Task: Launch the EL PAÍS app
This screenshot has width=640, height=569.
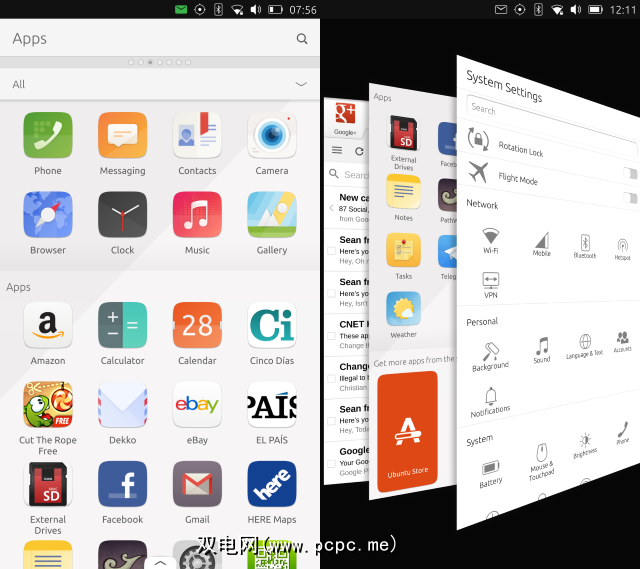Action: pos(272,405)
